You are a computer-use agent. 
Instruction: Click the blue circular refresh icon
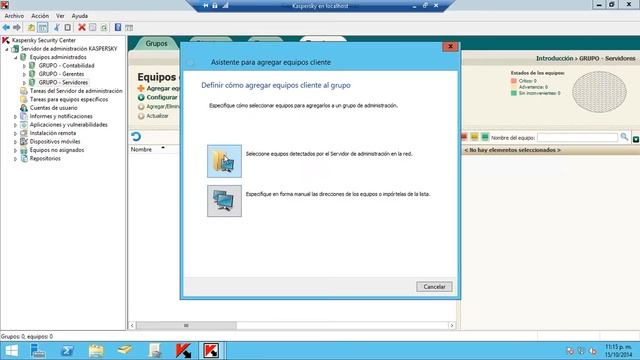pyautogui.click(x=136, y=136)
